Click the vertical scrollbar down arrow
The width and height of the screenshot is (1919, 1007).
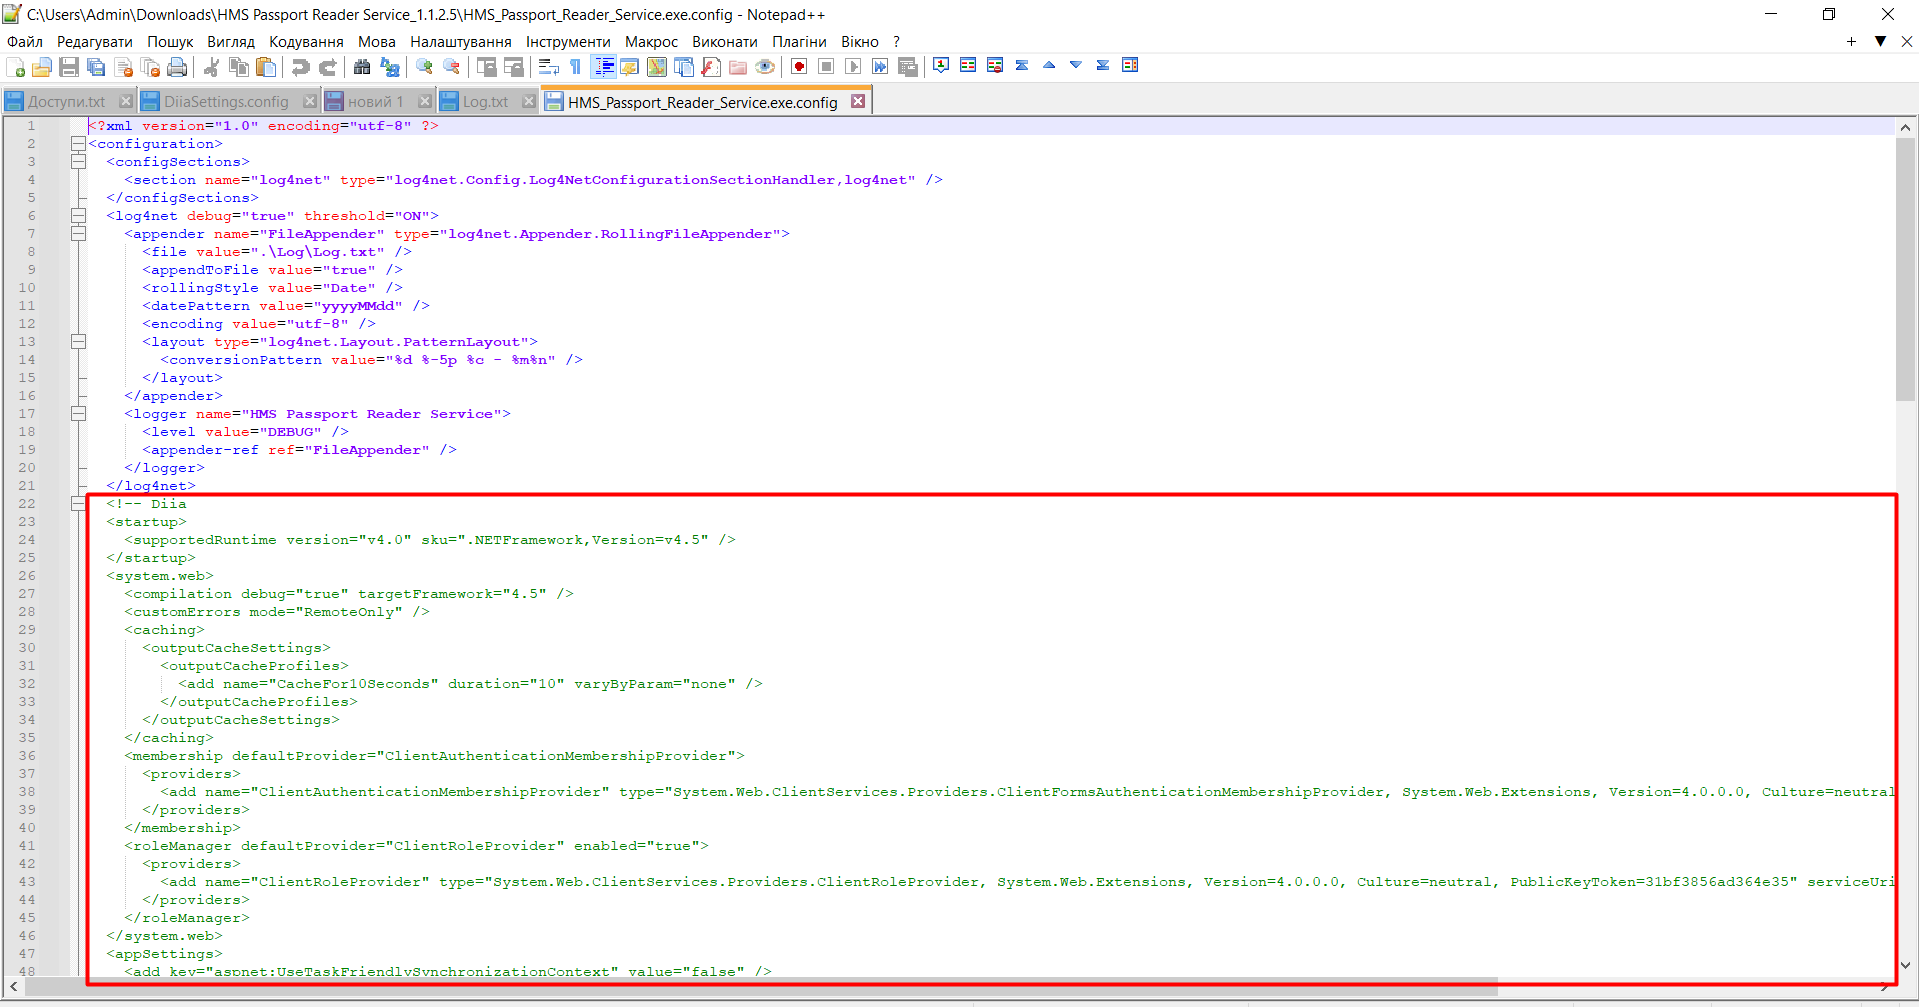tap(1905, 965)
